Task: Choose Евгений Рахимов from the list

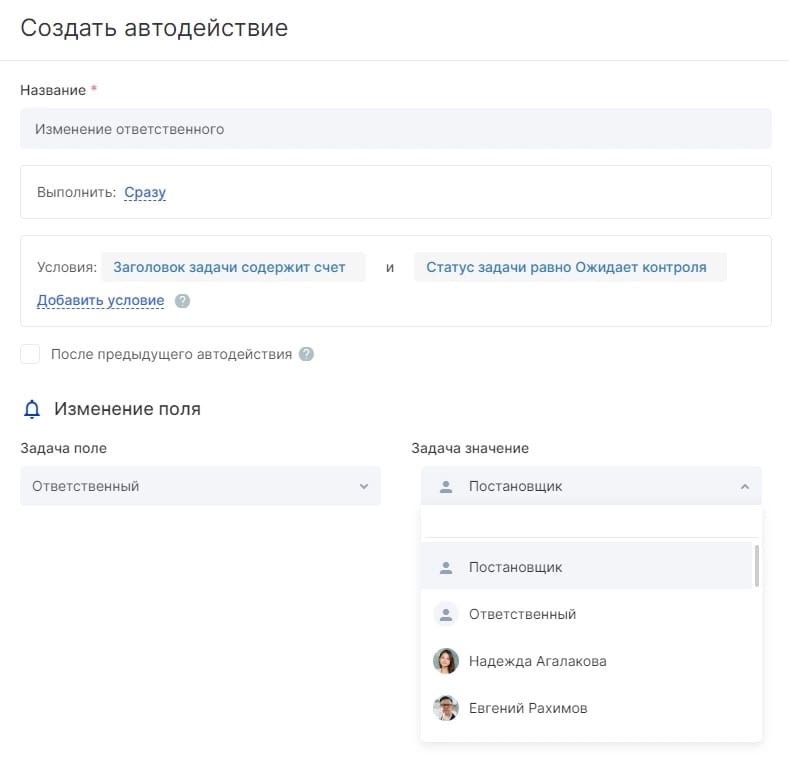Action: [x=528, y=708]
